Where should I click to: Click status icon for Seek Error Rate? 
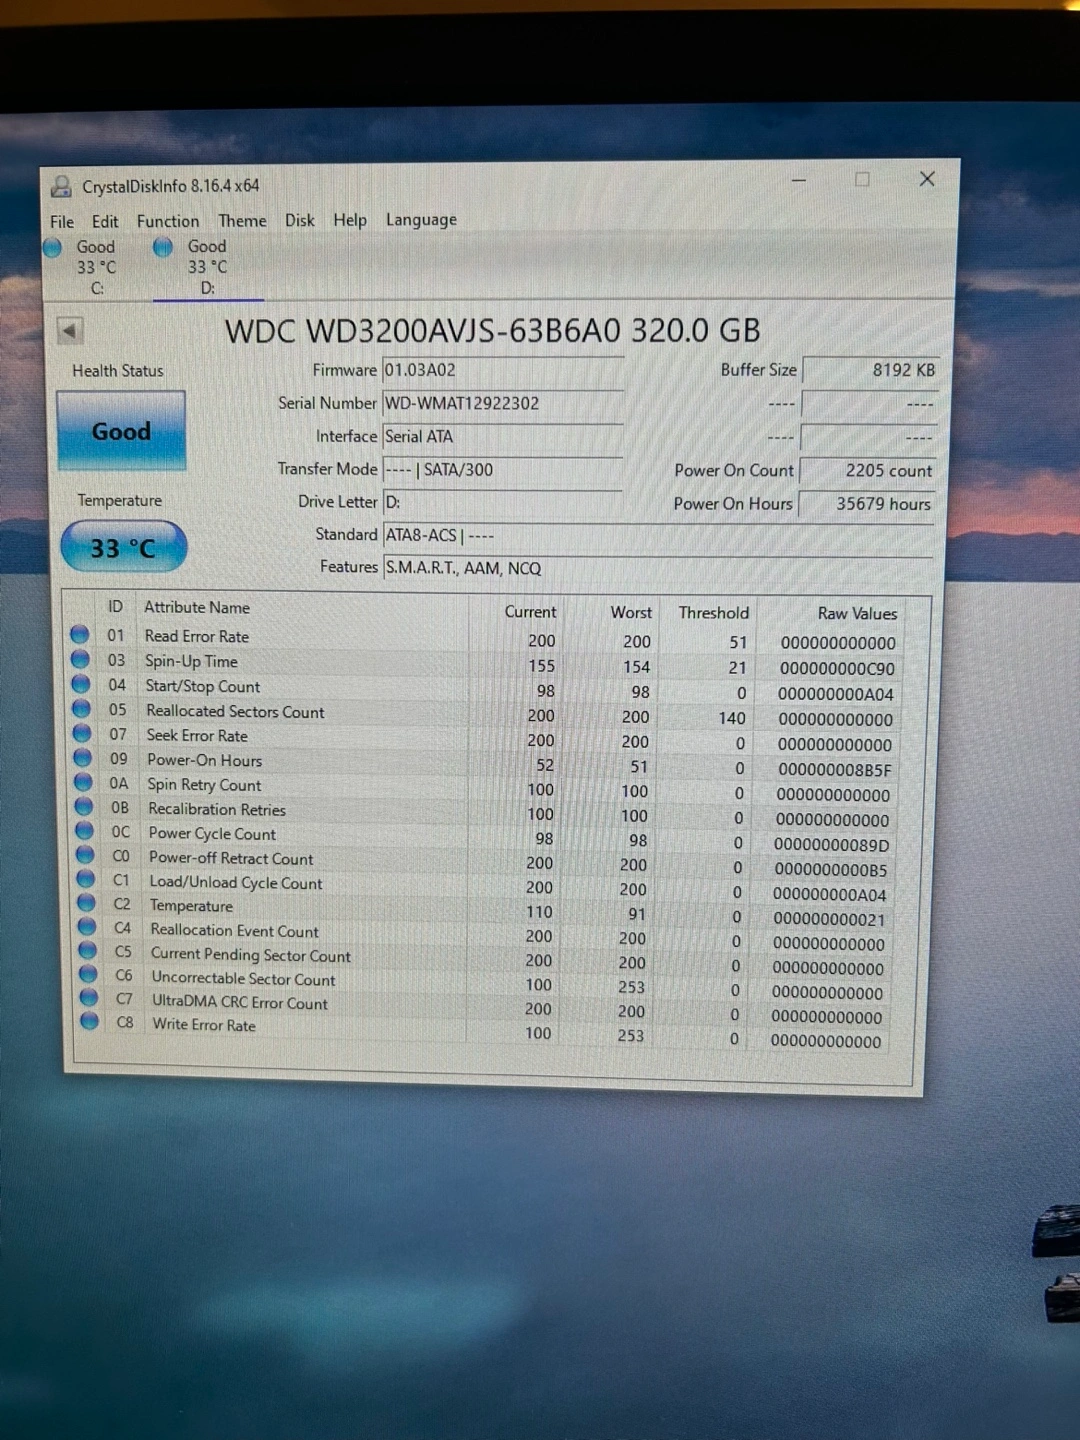coord(82,733)
